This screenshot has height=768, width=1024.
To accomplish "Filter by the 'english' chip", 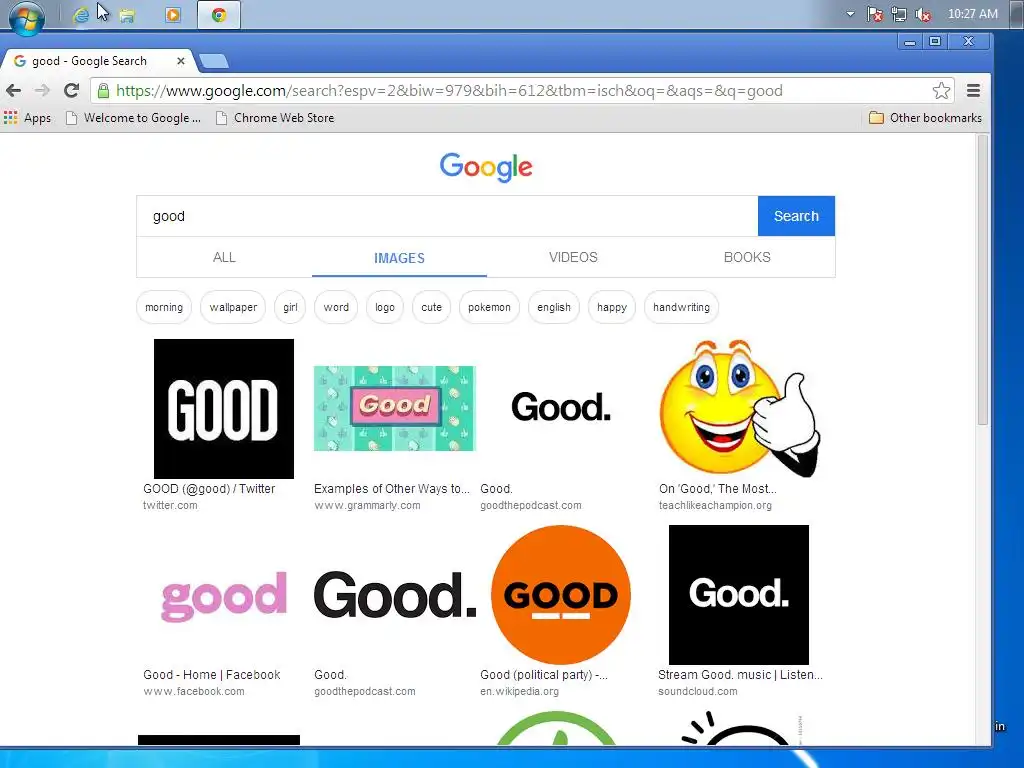I will pos(554,307).
